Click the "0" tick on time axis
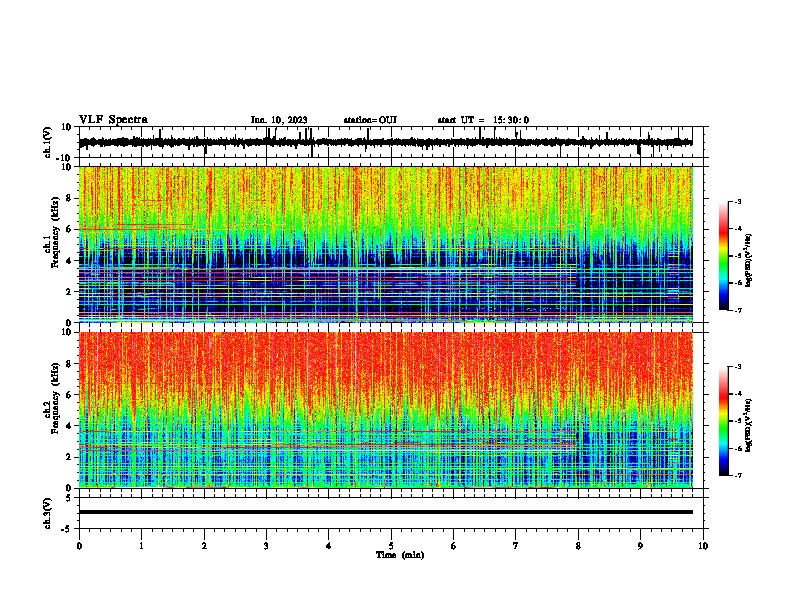The width and height of the screenshot is (792, 612). [79, 546]
